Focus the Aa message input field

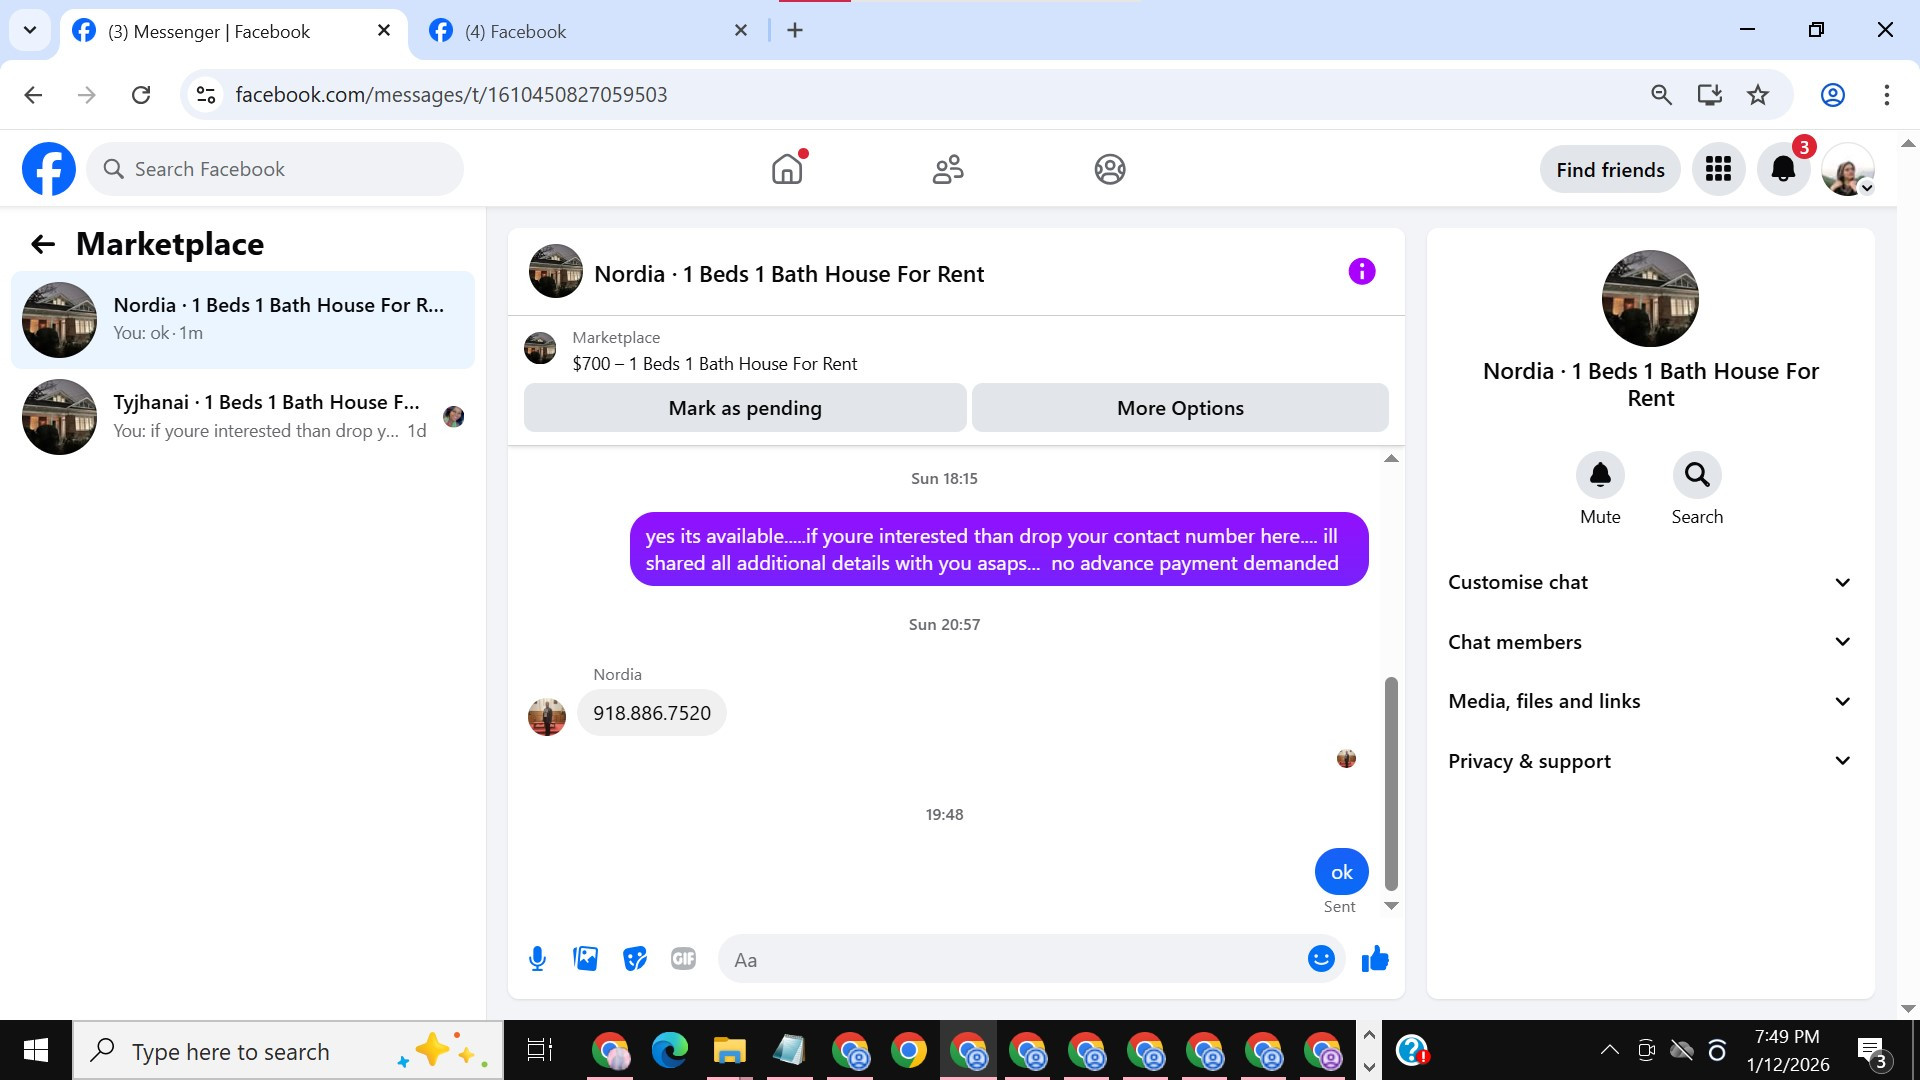(x=1010, y=960)
